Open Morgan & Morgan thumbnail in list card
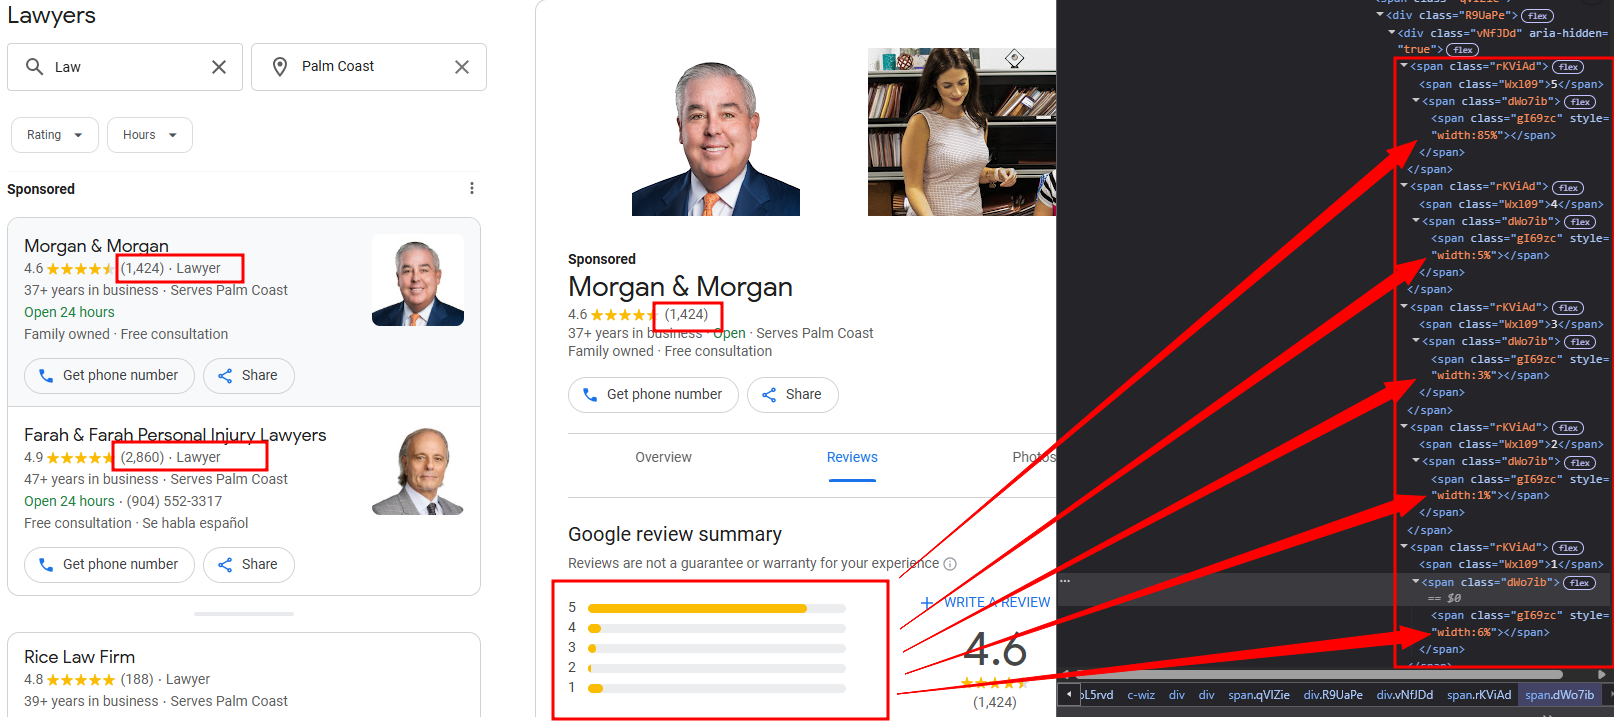This screenshot has width=1614, height=721. click(418, 280)
